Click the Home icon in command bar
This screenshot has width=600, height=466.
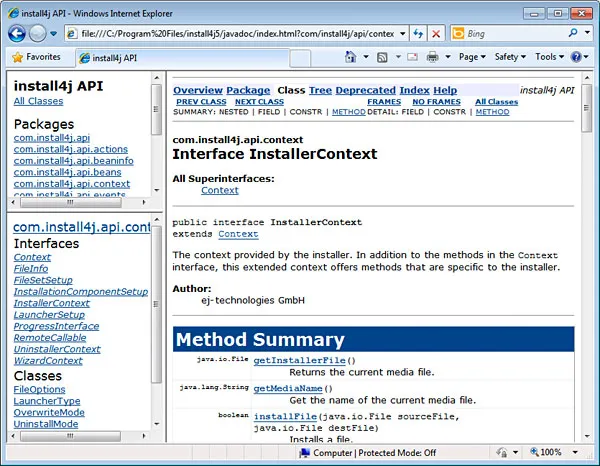(x=350, y=57)
